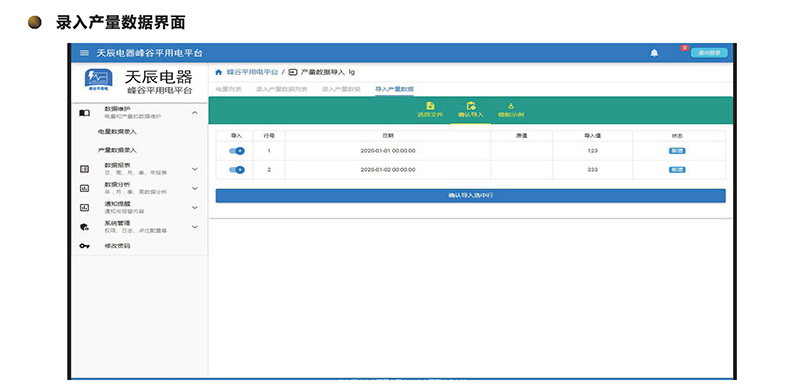Screen dimensions: 796x384
Task: Open the hamburger menu in header
Action: [x=85, y=53]
